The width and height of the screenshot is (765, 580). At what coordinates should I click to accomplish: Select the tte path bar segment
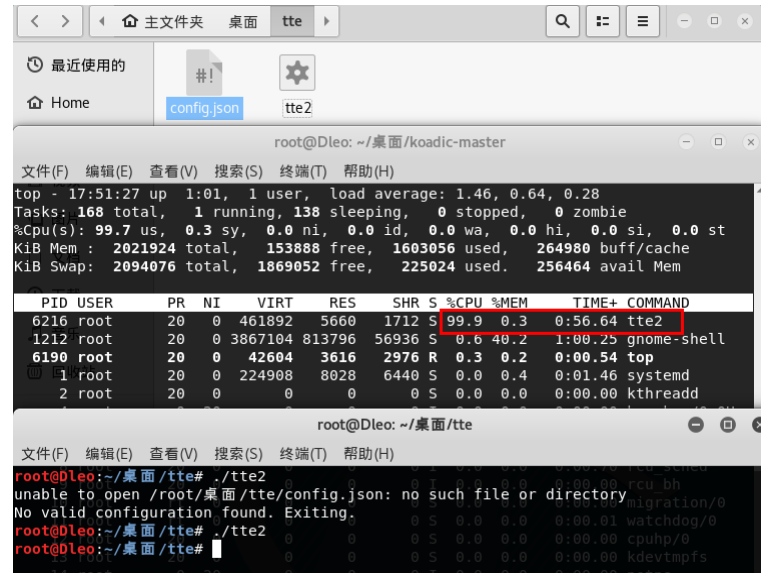(x=292, y=21)
